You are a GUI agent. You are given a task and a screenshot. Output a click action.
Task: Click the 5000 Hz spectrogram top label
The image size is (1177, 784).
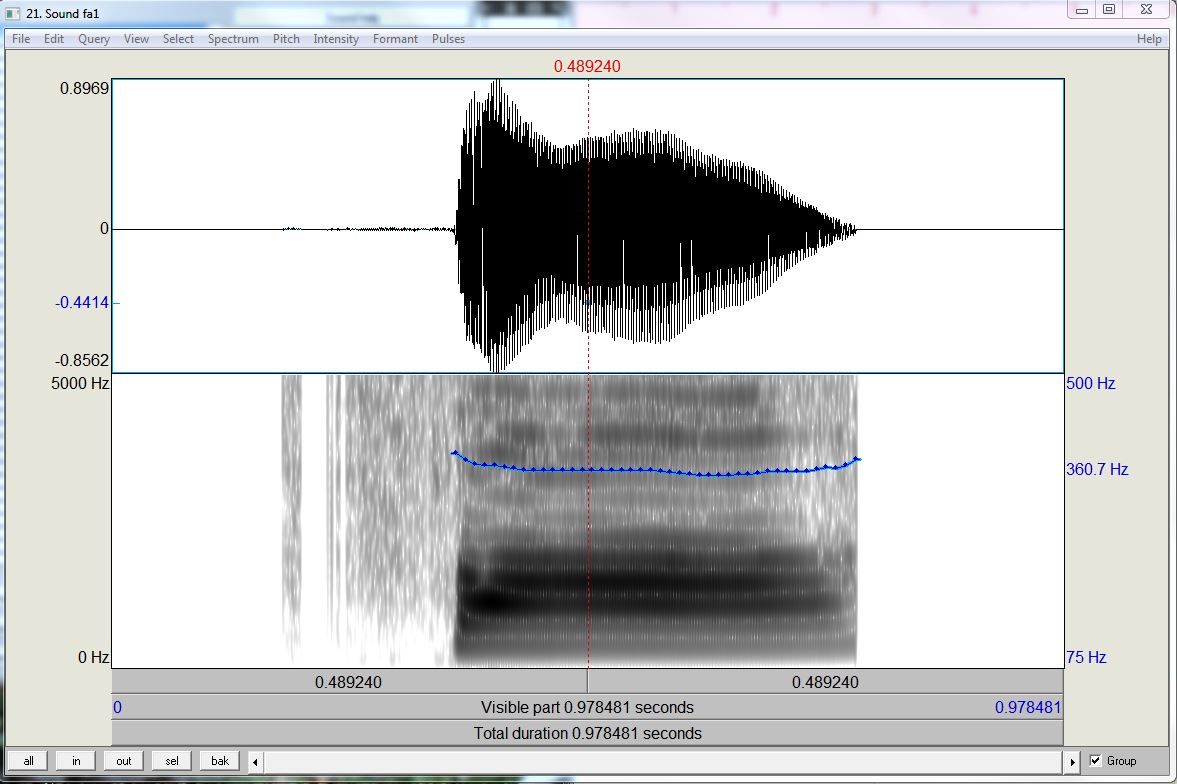(80, 383)
